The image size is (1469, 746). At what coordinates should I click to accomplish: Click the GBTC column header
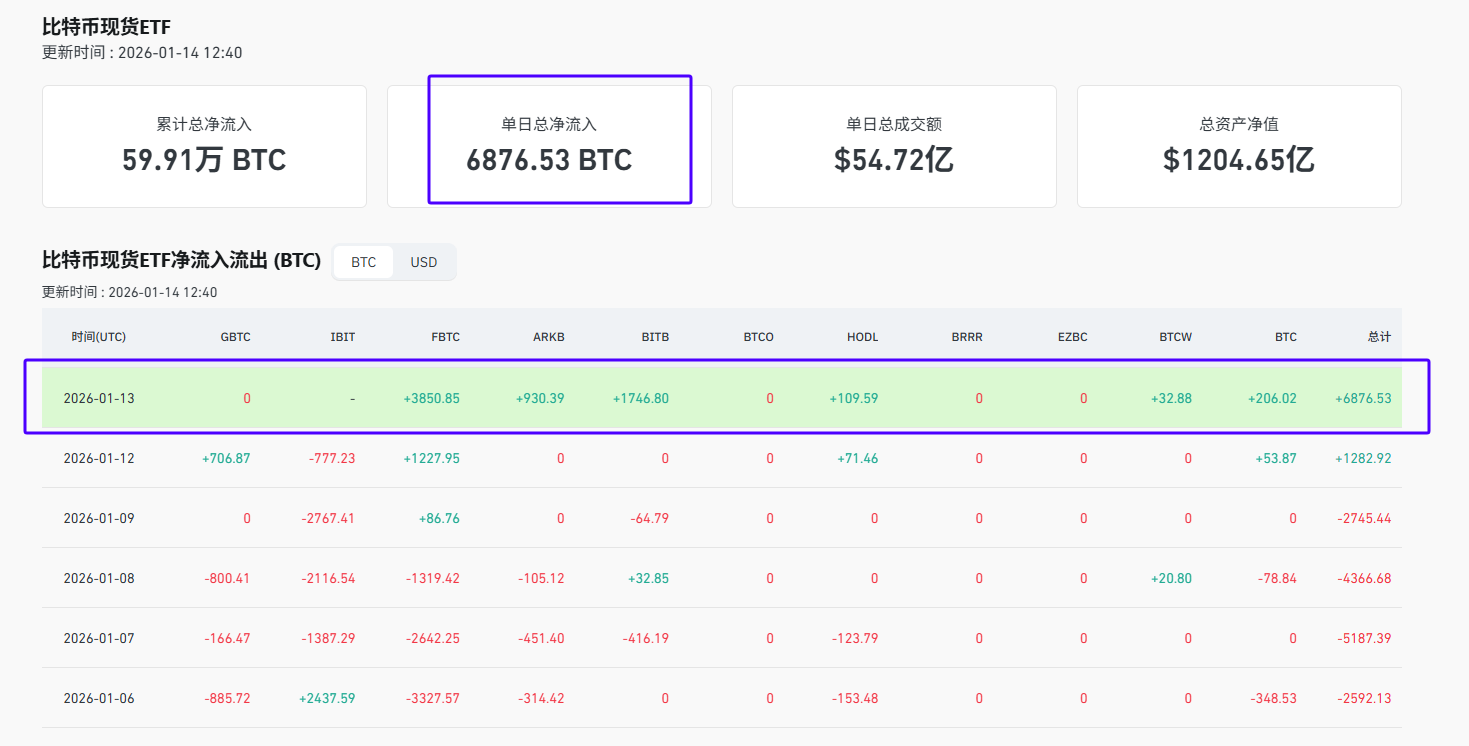click(236, 337)
